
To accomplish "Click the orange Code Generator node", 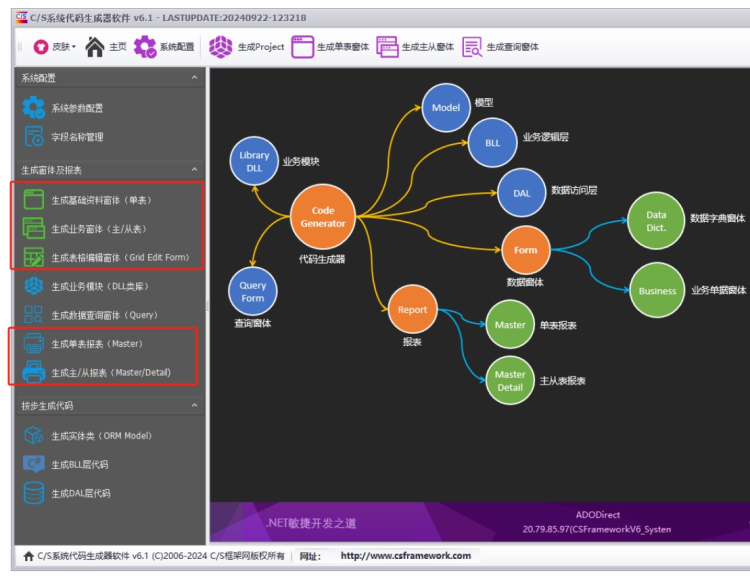I will (x=323, y=217).
